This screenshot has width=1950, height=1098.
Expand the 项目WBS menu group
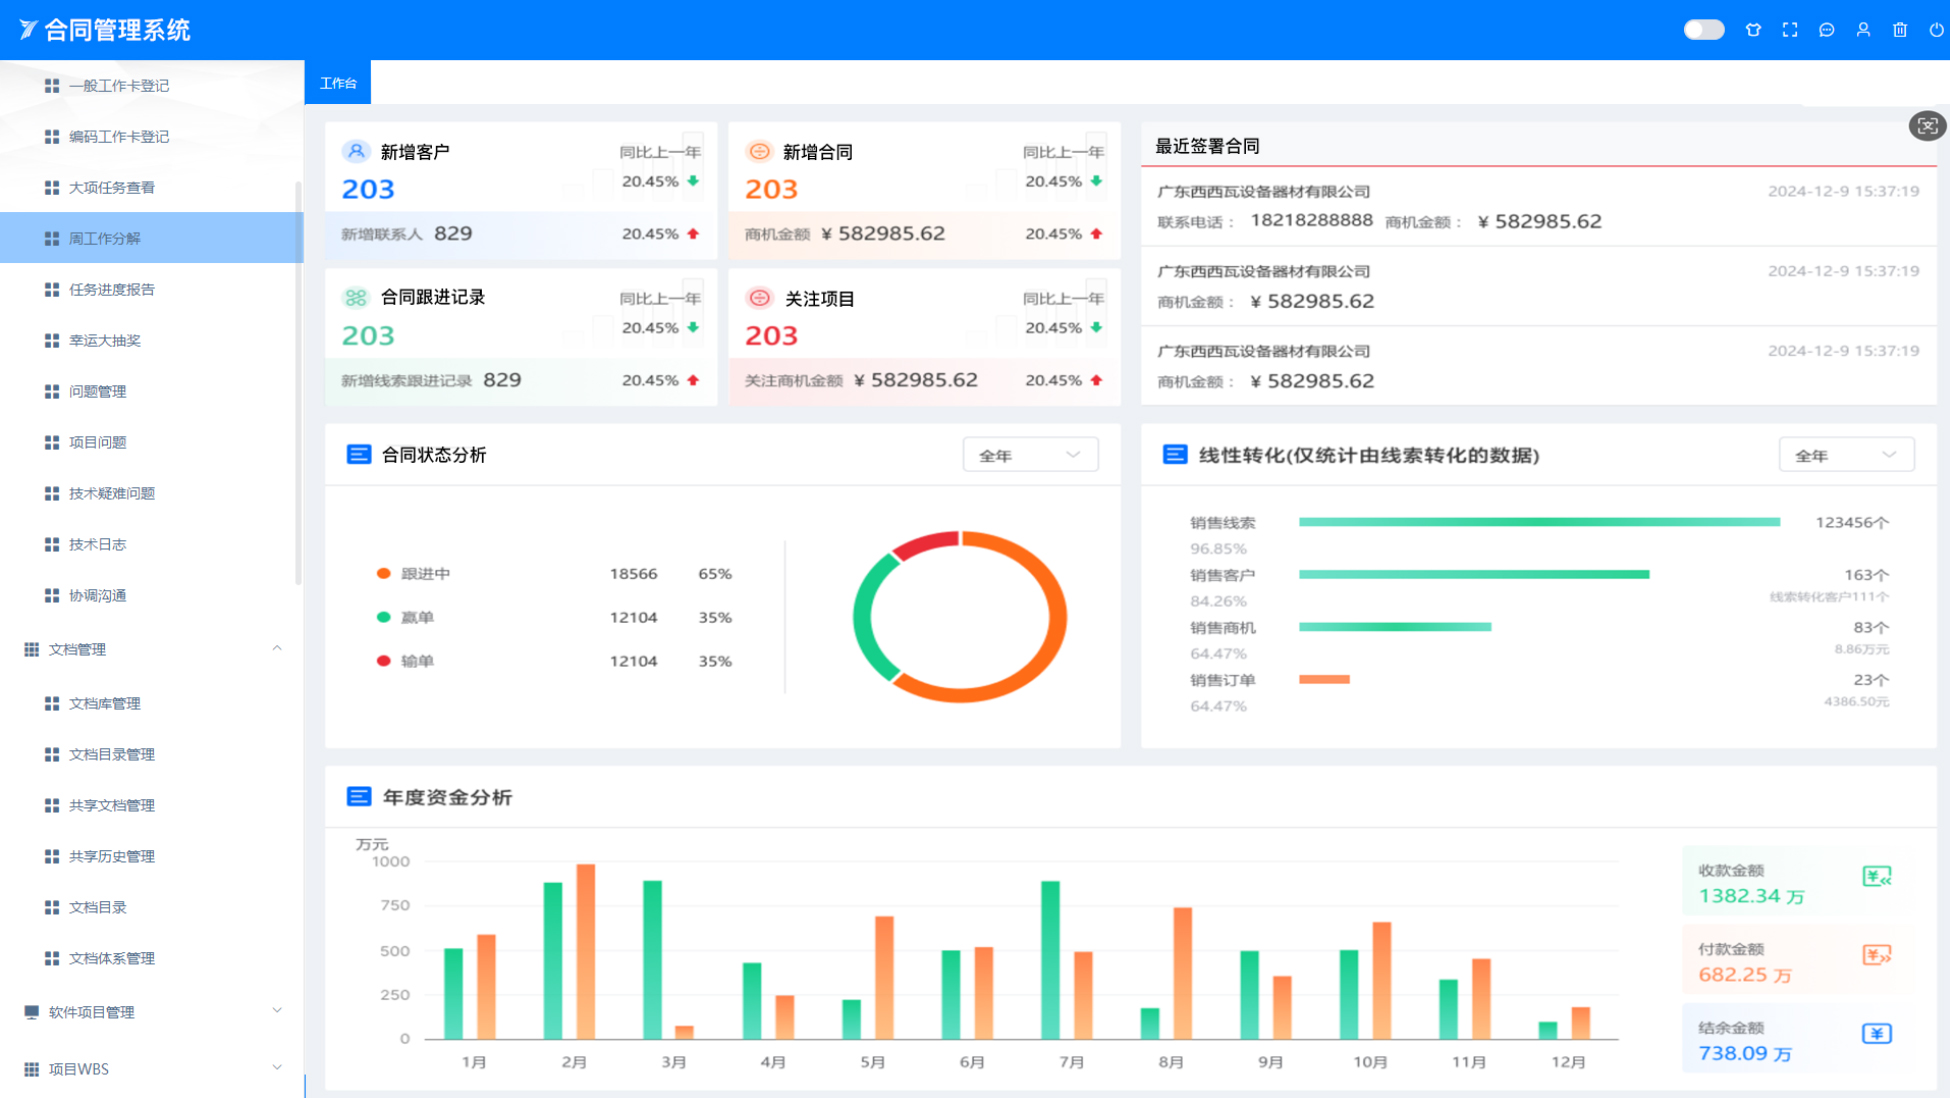pos(152,1069)
